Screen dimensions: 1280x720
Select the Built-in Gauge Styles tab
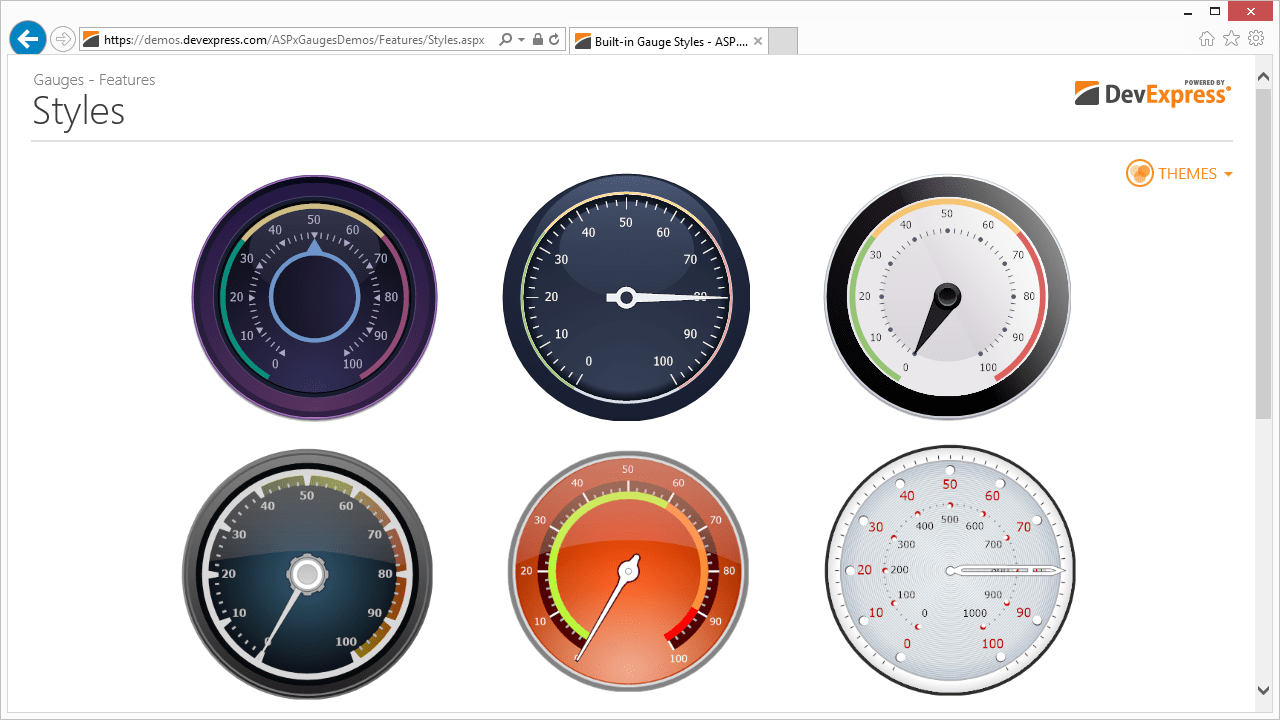point(668,41)
